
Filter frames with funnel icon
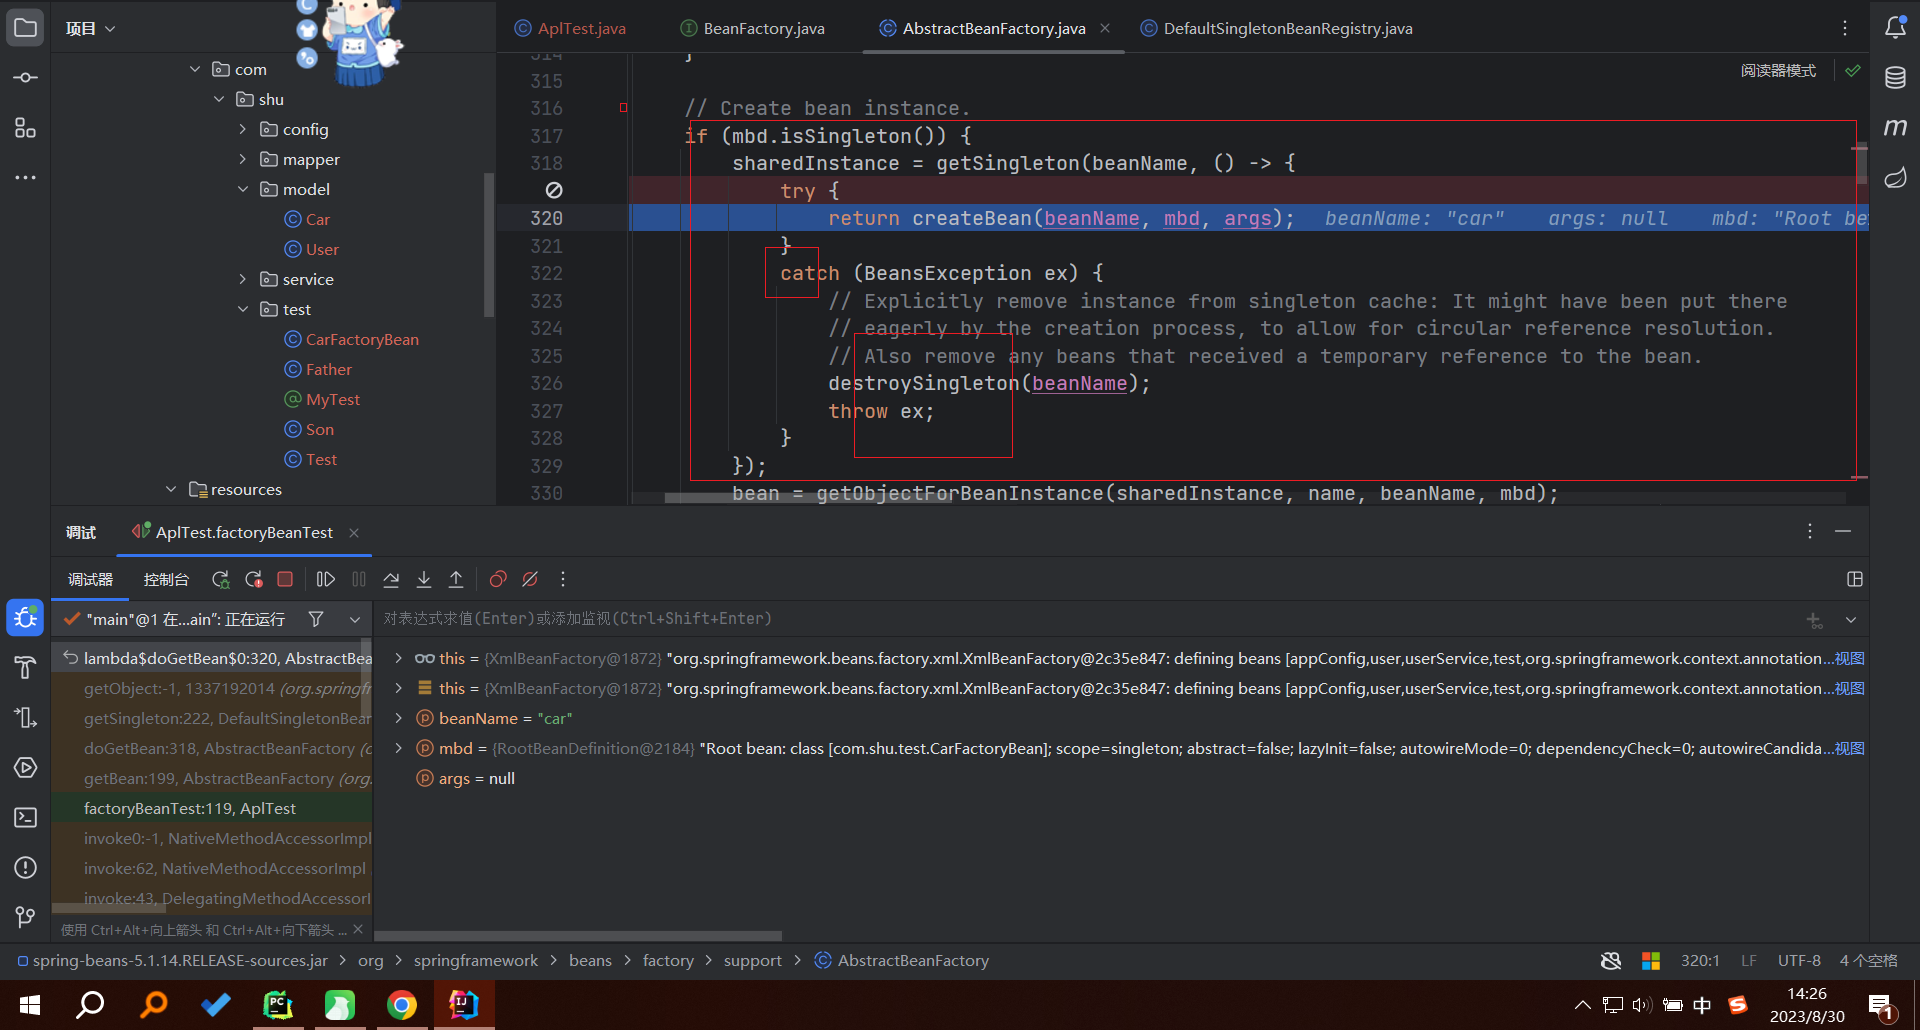(x=316, y=619)
